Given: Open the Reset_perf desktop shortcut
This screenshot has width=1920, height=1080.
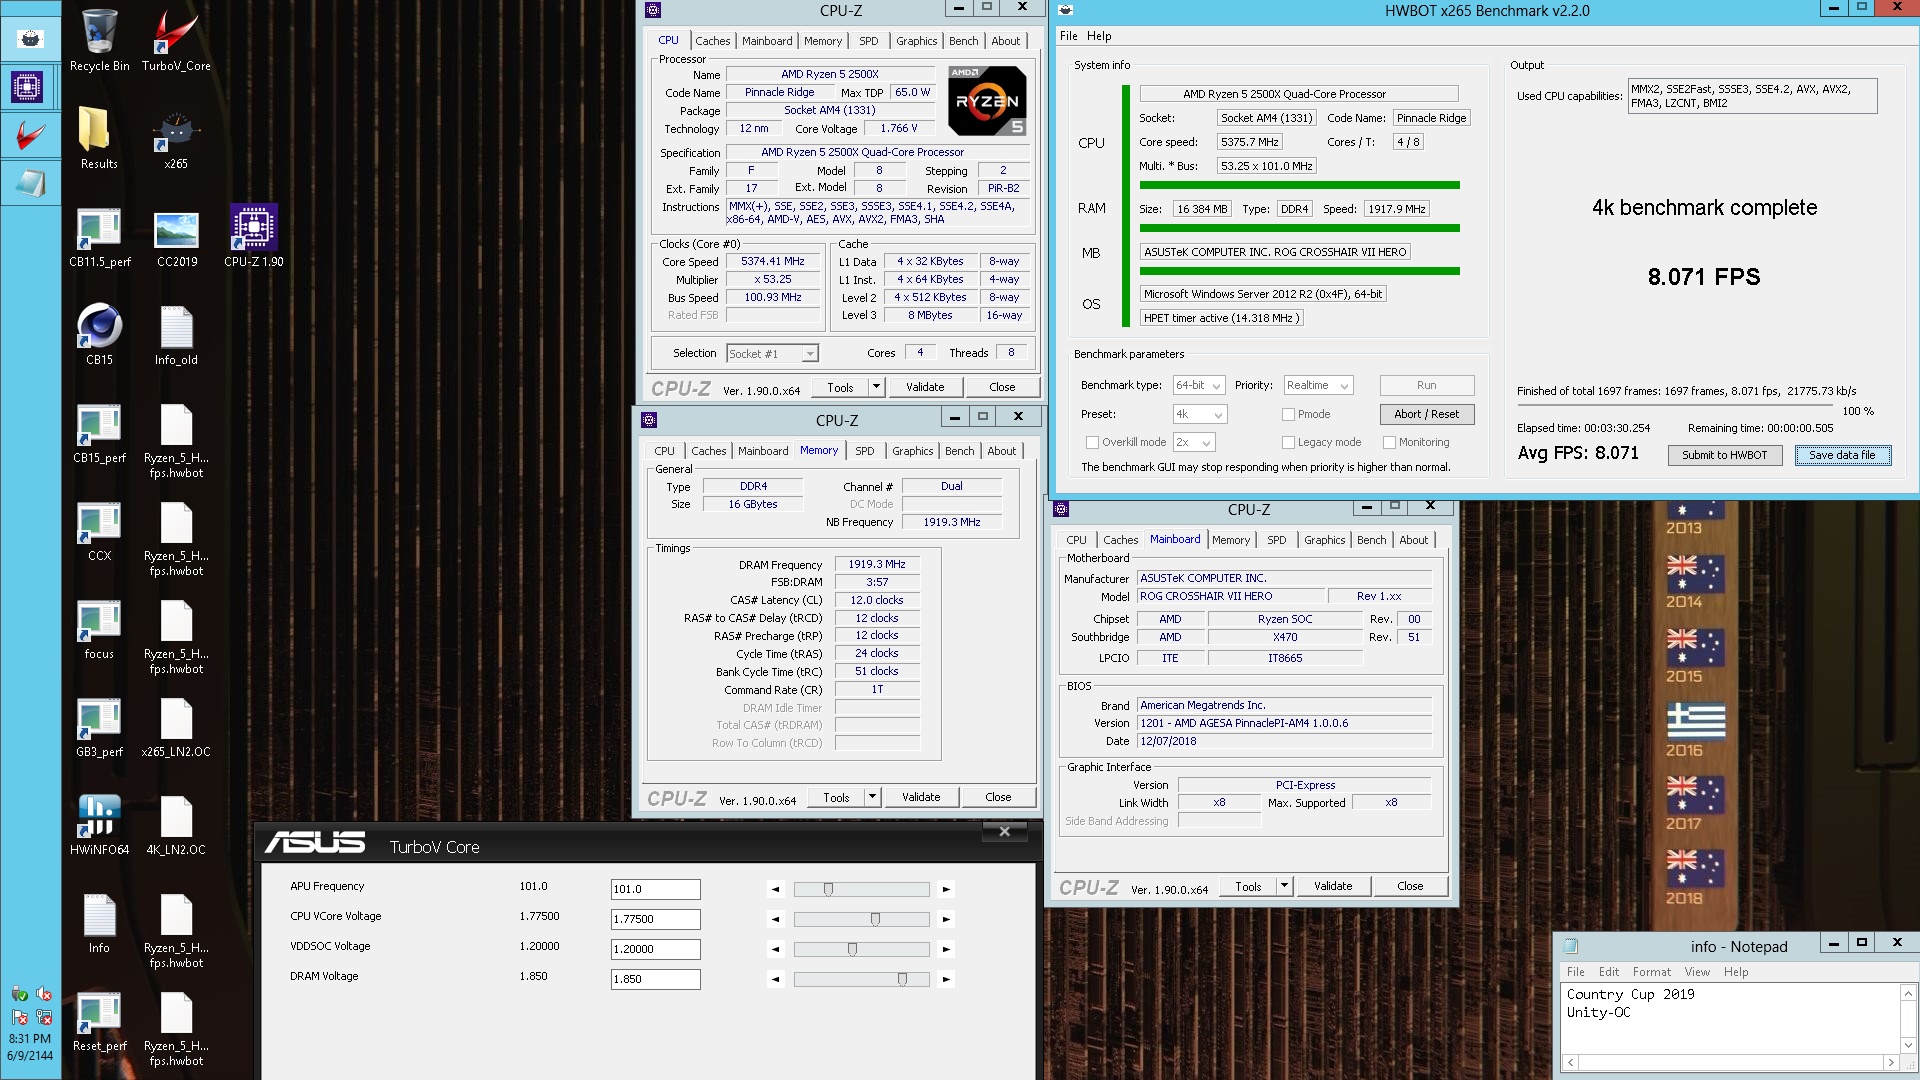Looking at the screenshot, I should pyautogui.click(x=99, y=1020).
